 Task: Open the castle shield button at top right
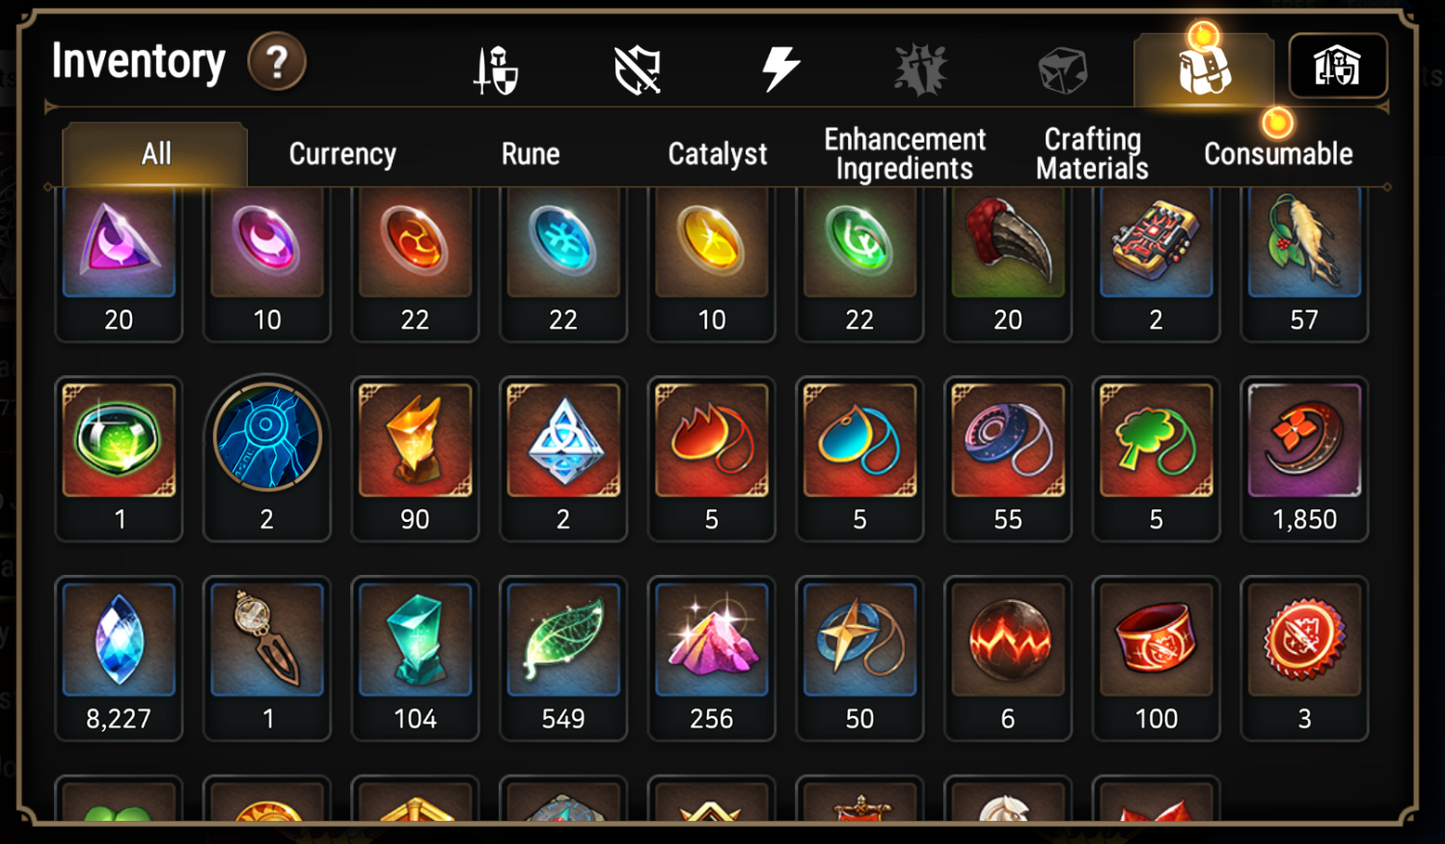[x=1338, y=66]
